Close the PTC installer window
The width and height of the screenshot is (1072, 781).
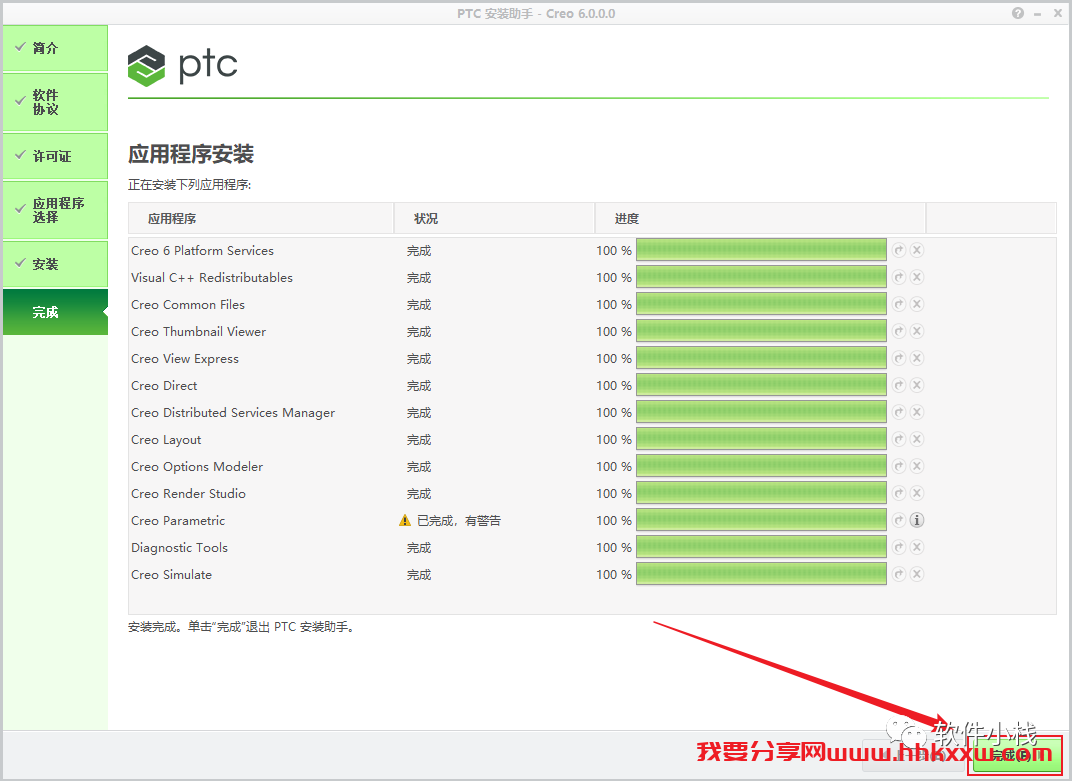(1058, 13)
